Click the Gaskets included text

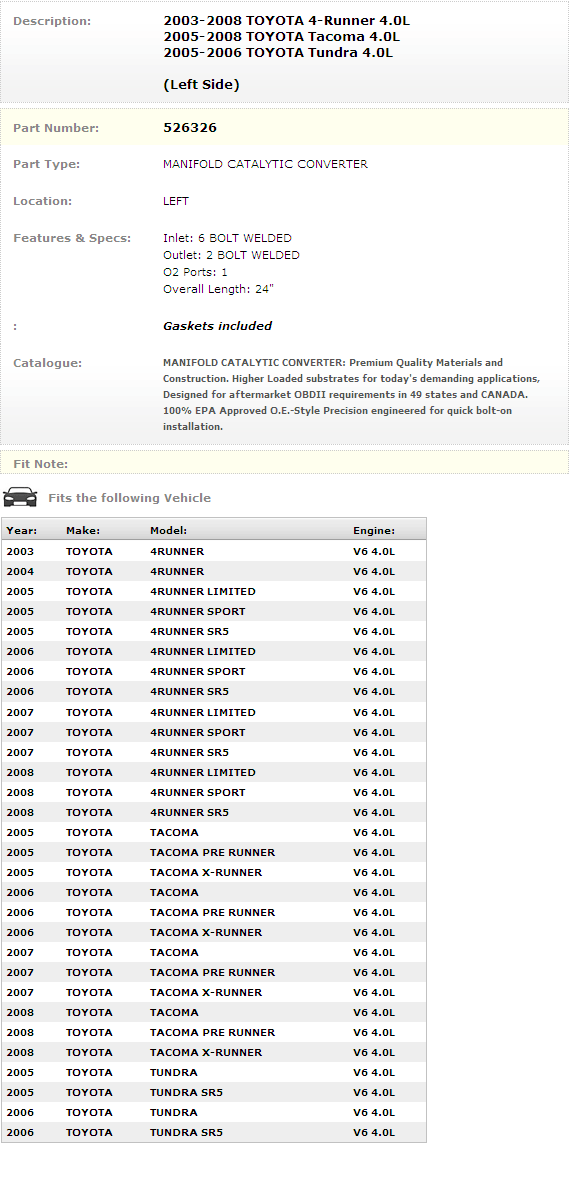[217, 326]
